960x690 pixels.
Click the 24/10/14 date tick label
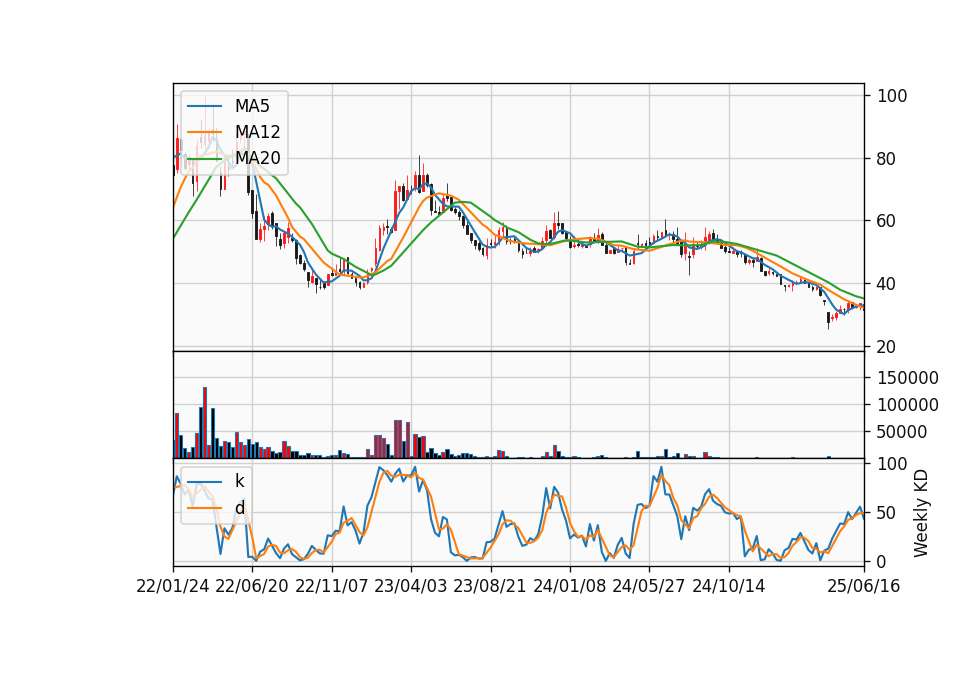point(729,586)
